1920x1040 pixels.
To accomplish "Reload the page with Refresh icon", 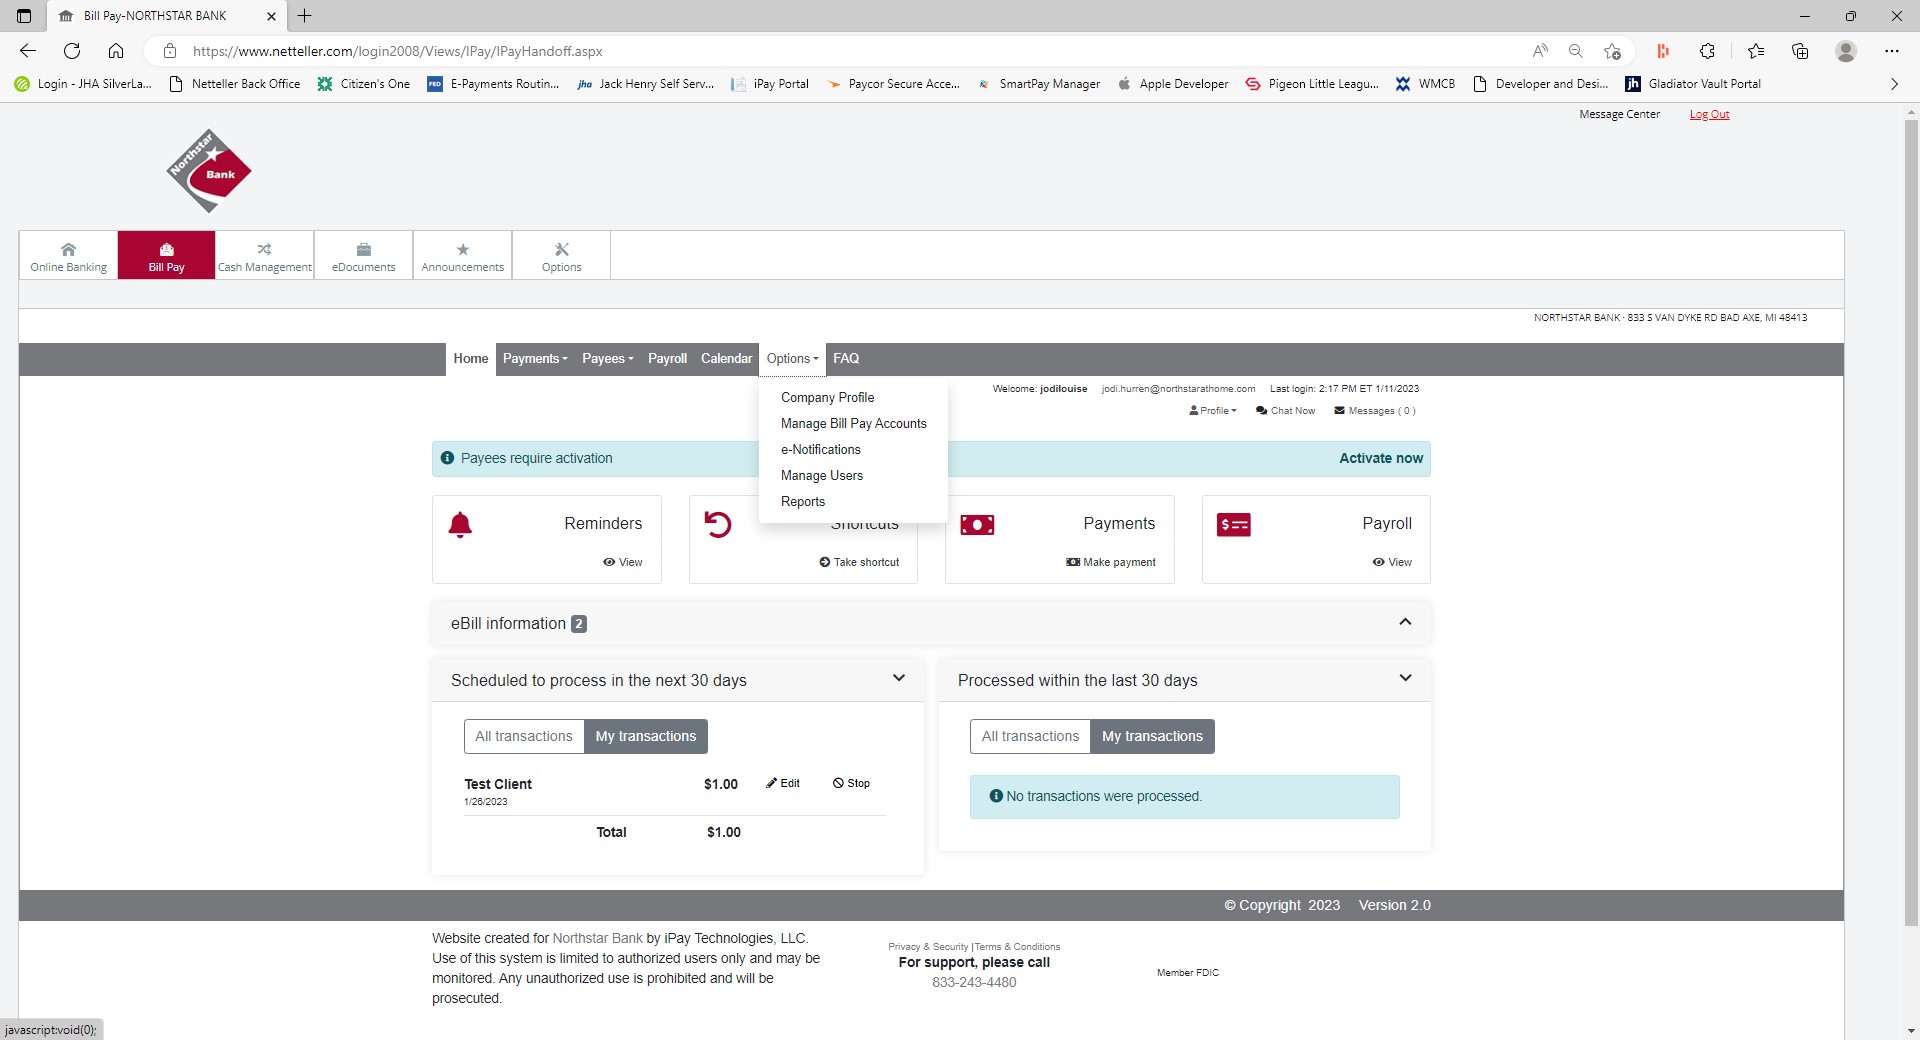I will click(x=72, y=51).
